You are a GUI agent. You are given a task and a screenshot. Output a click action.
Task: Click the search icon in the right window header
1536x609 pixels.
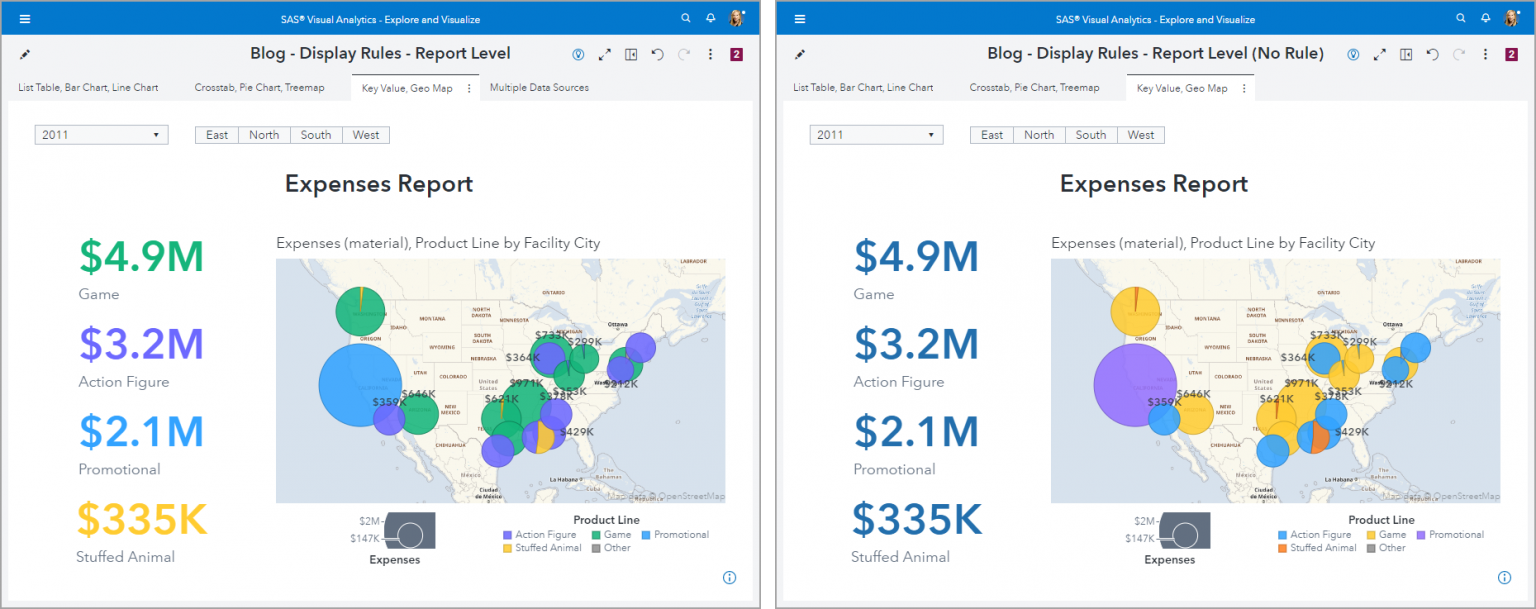click(x=1460, y=19)
